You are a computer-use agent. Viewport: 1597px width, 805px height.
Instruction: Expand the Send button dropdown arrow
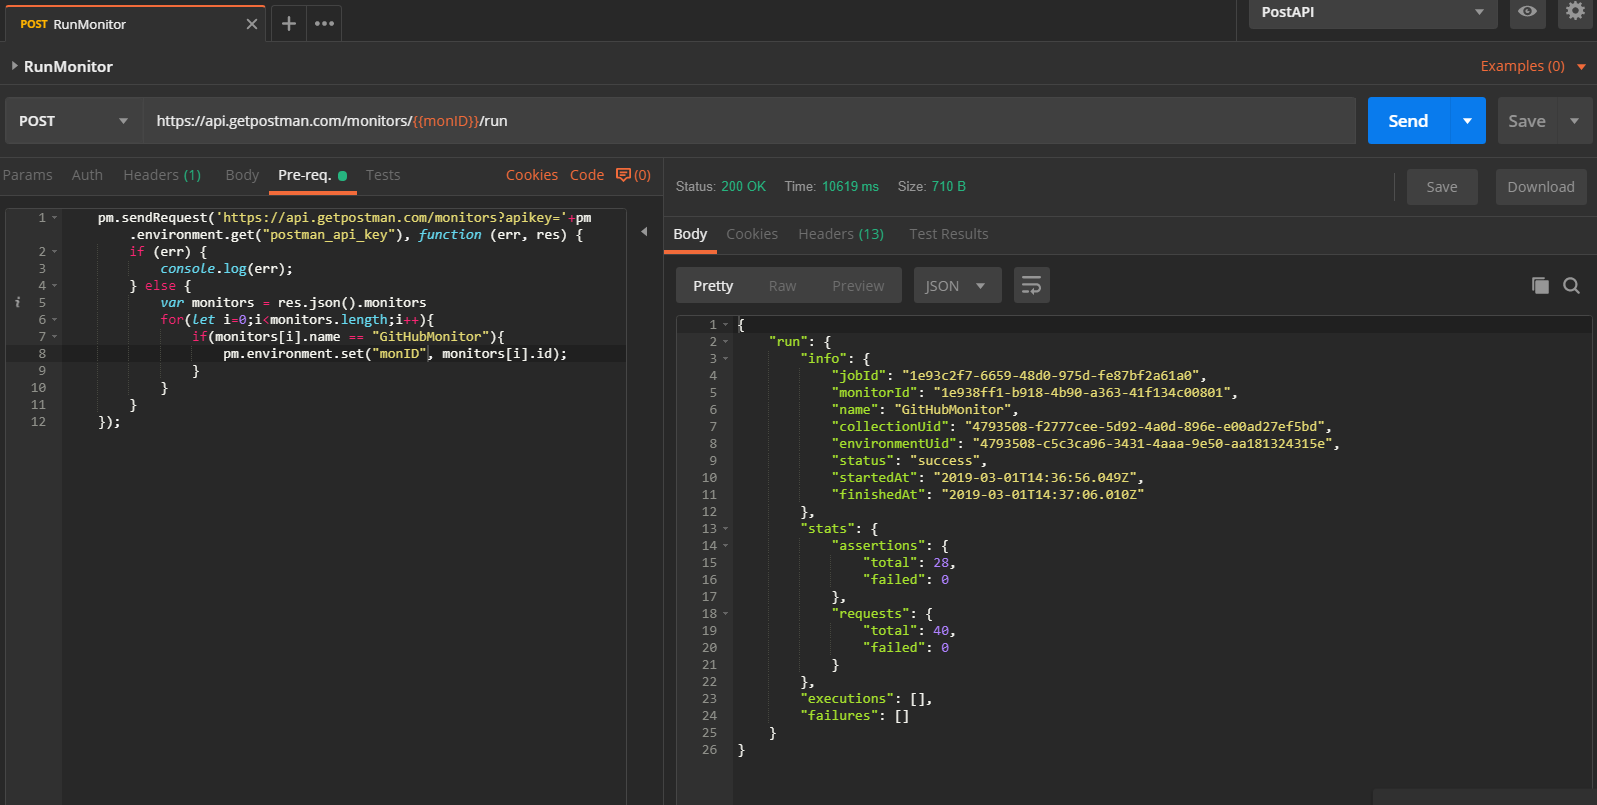click(x=1467, y=121)
